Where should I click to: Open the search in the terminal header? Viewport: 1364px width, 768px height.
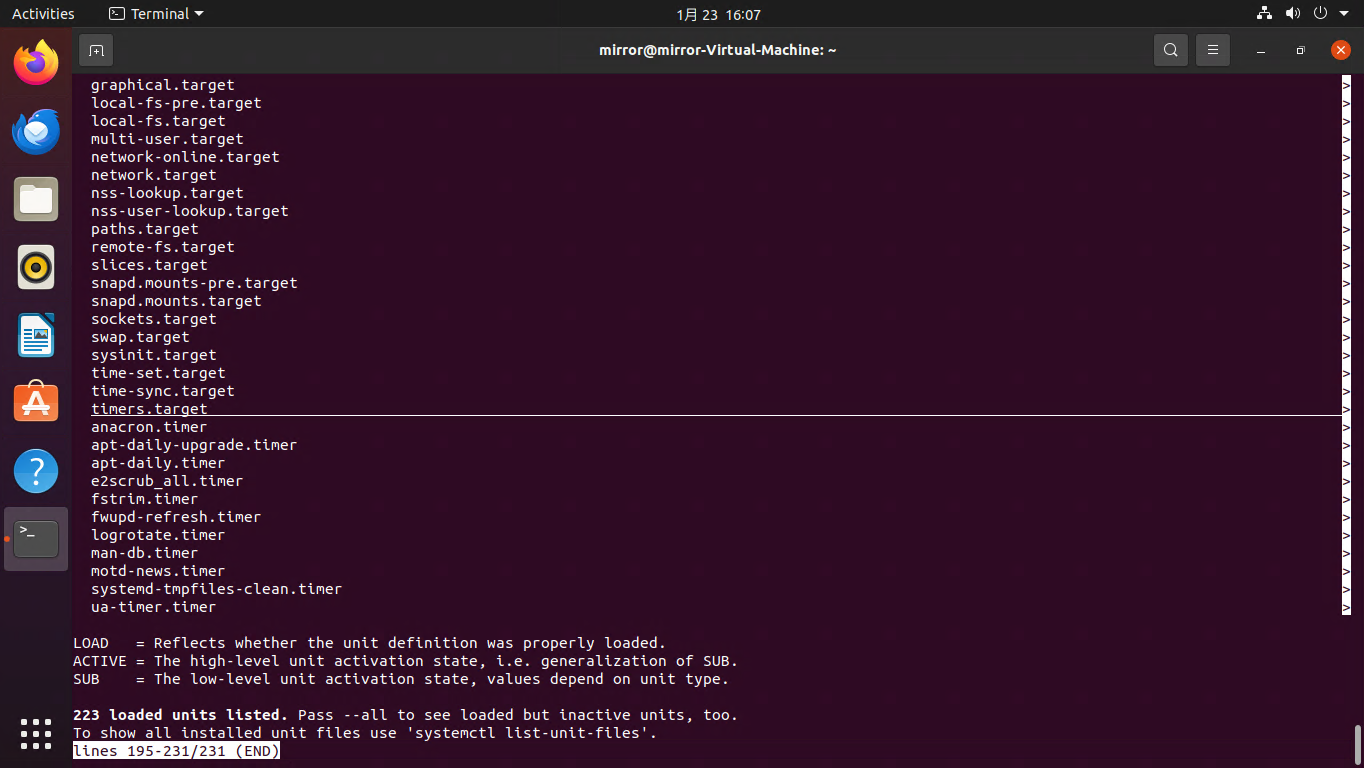click(1170, 50)
